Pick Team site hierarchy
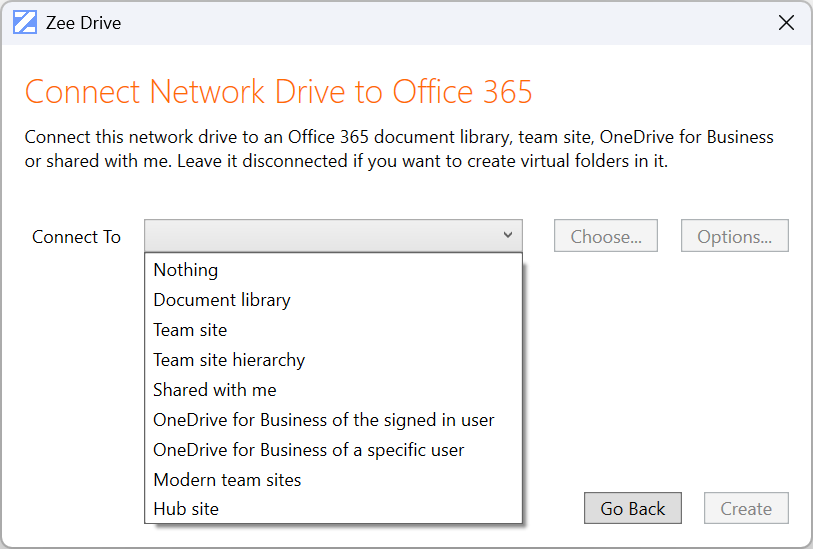 tap(229, 360)
